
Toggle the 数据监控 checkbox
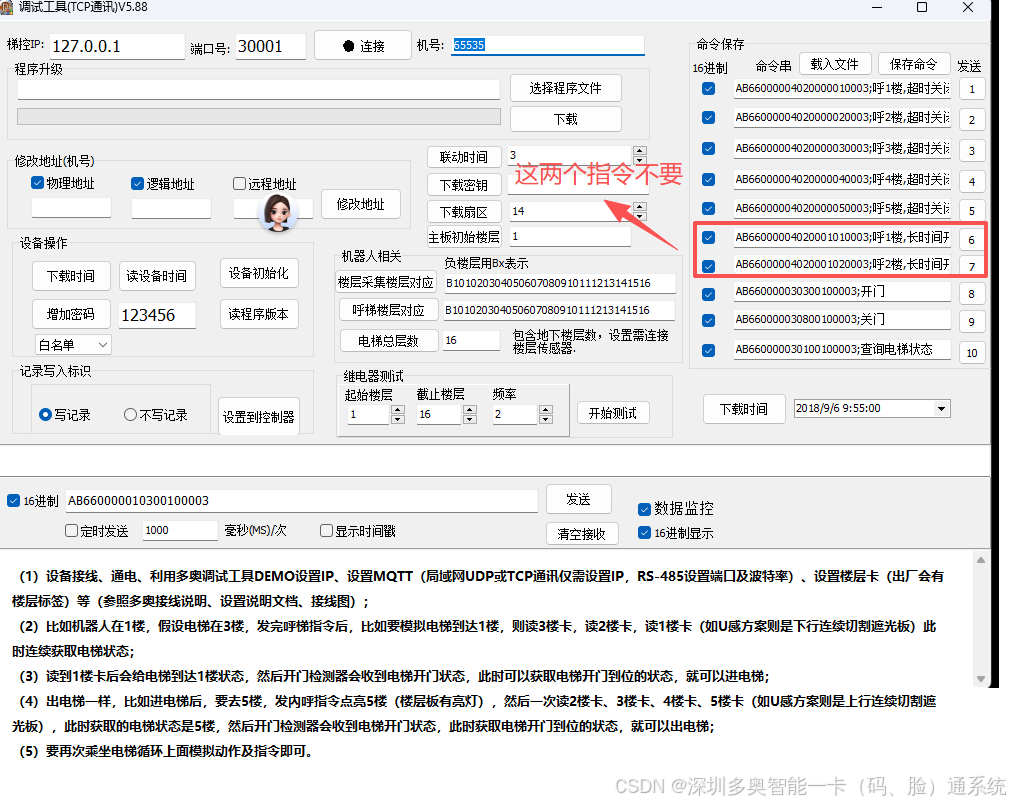(644, 509)
